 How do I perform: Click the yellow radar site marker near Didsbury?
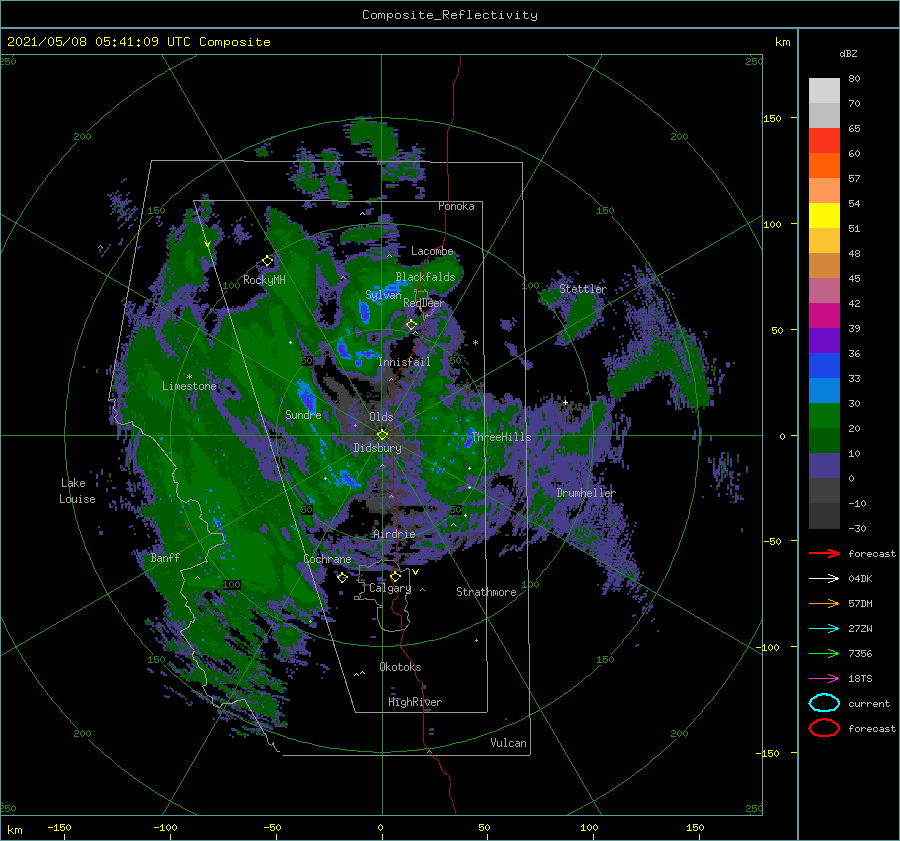click(382, 435)
